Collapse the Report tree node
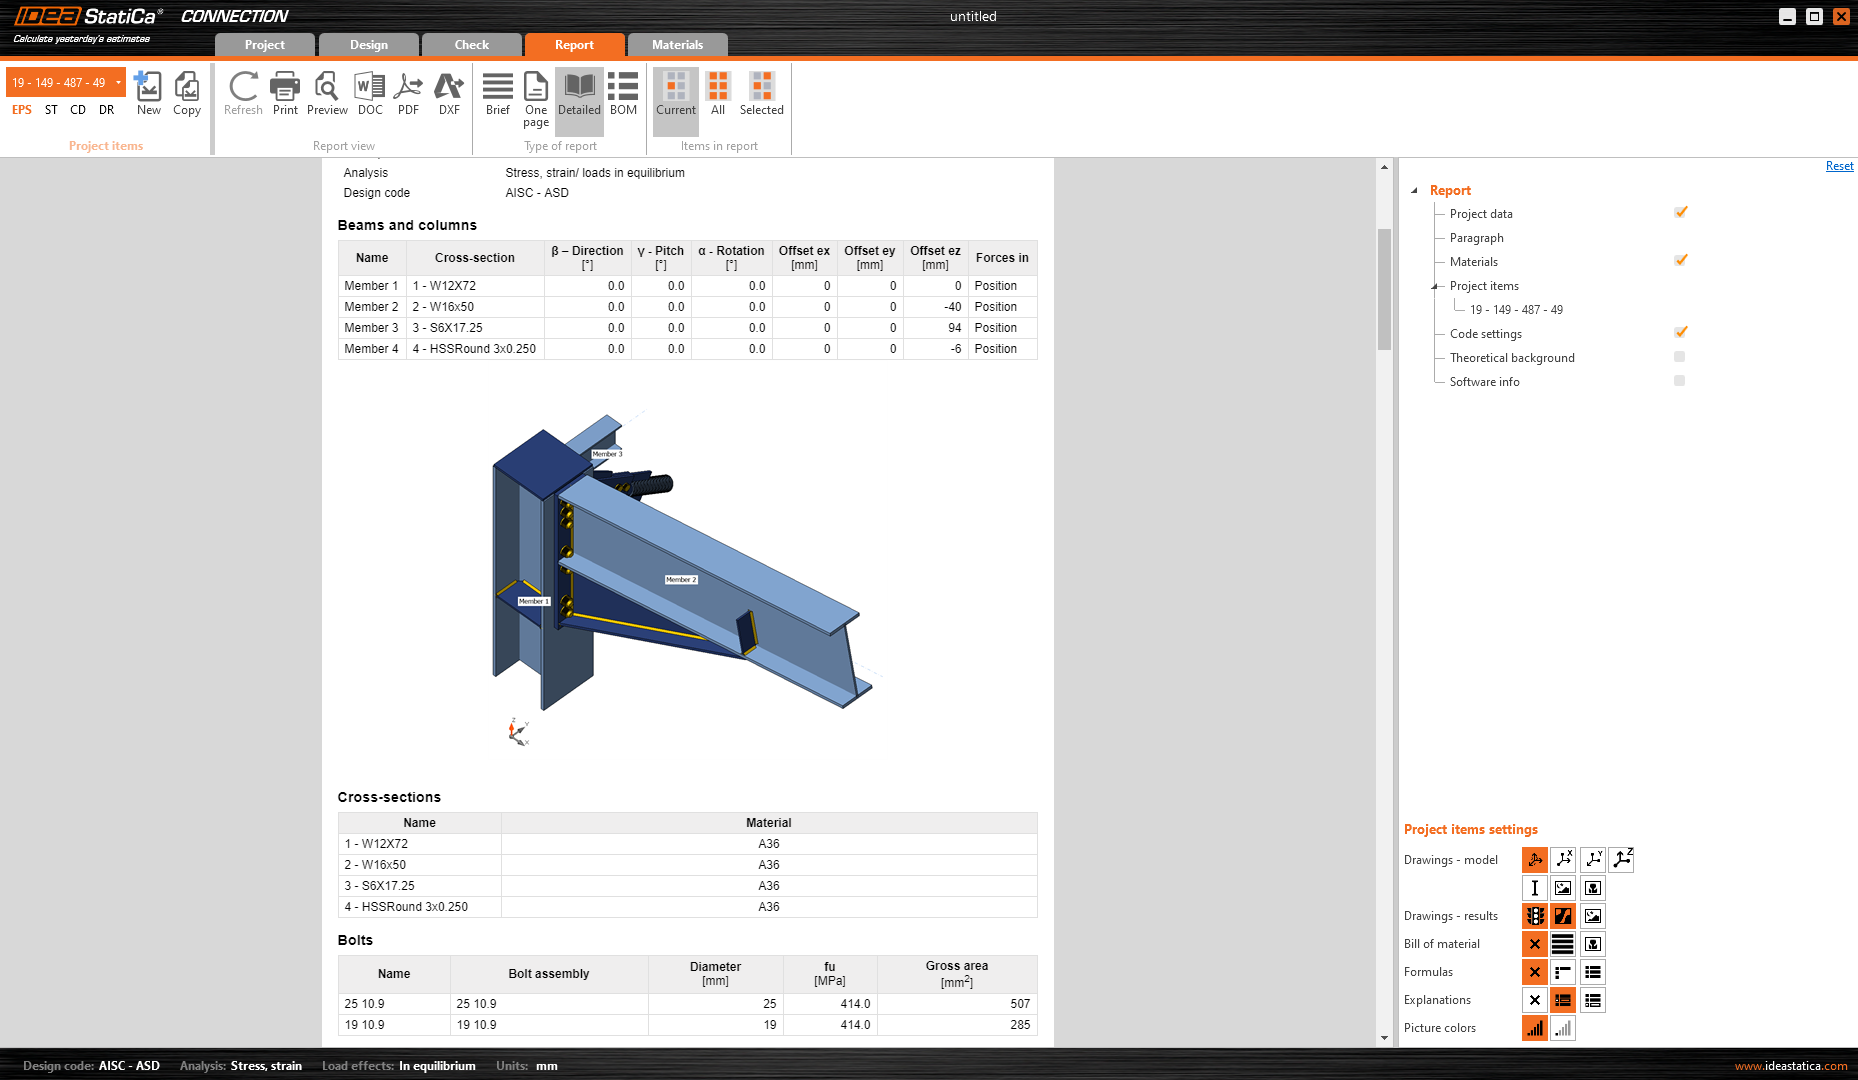 [1414, 190]
